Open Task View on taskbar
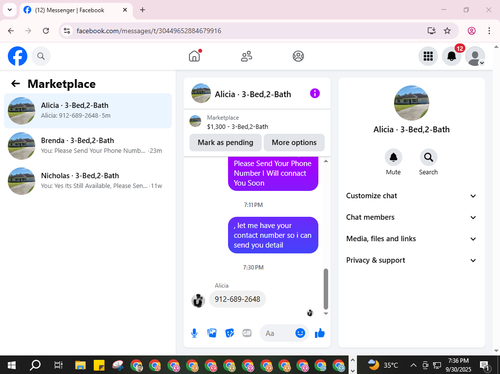This screenshot has width=500, height=374. point(58,365)
